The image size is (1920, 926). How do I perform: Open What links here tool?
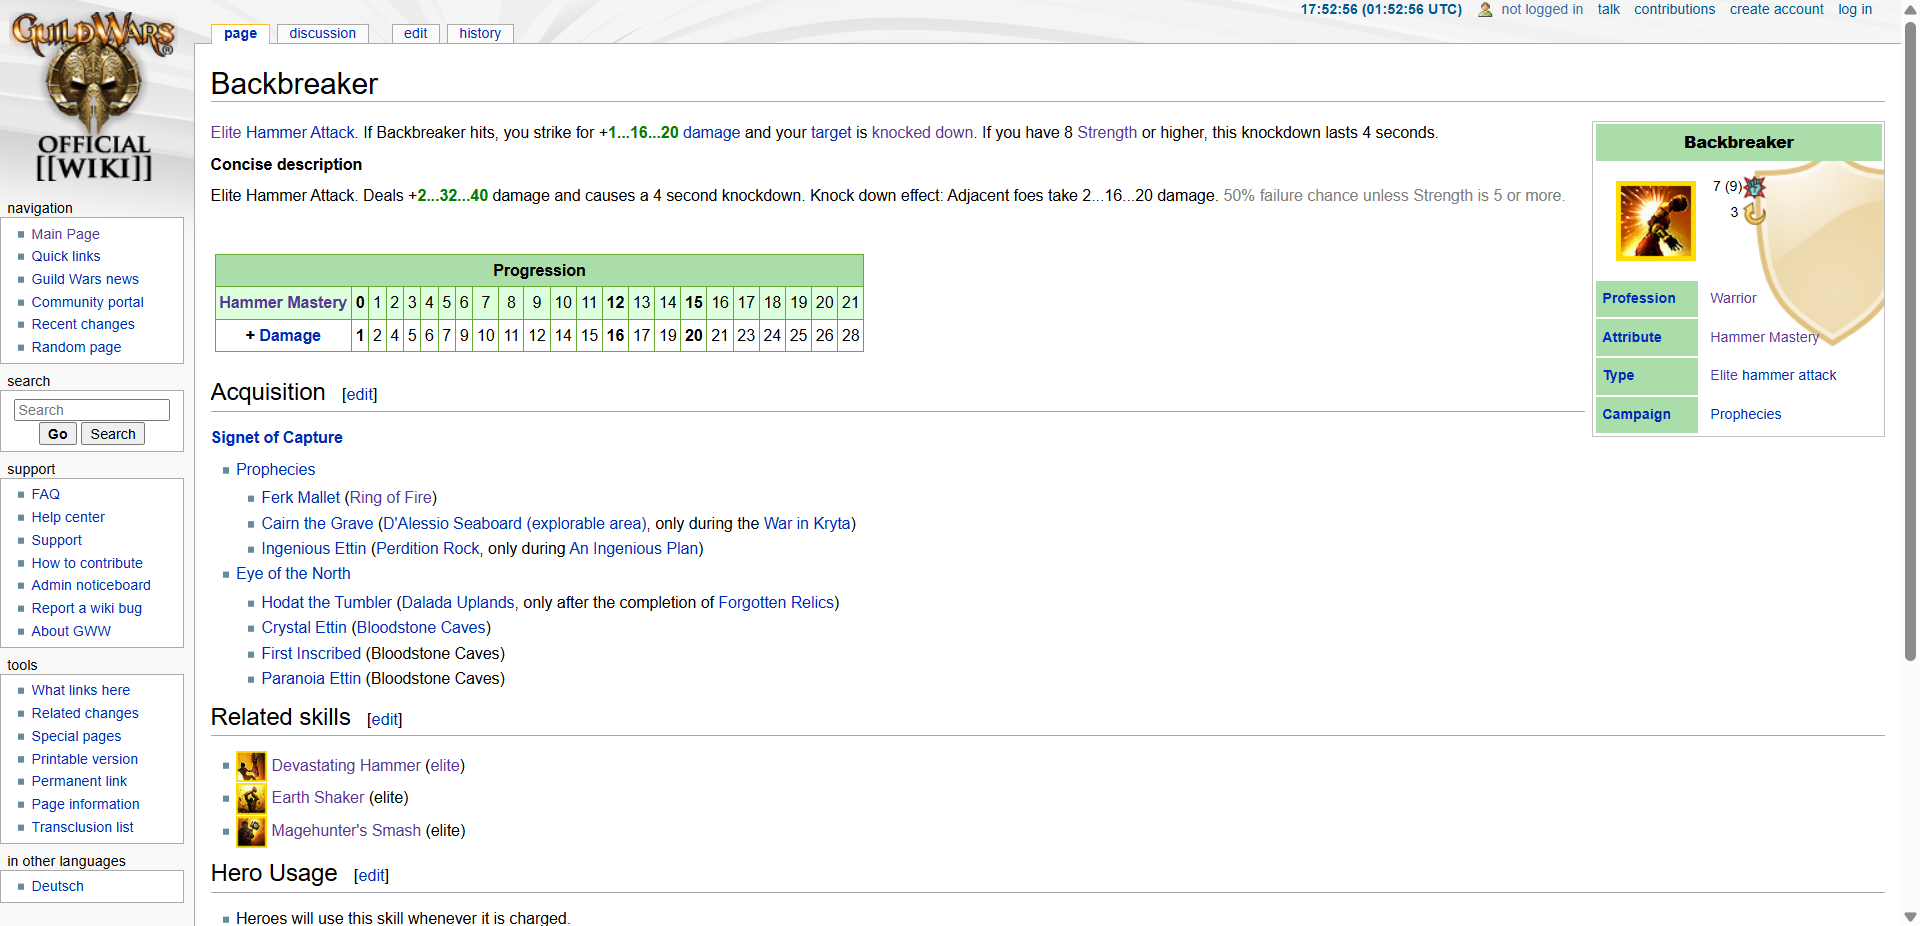[80, 690]
